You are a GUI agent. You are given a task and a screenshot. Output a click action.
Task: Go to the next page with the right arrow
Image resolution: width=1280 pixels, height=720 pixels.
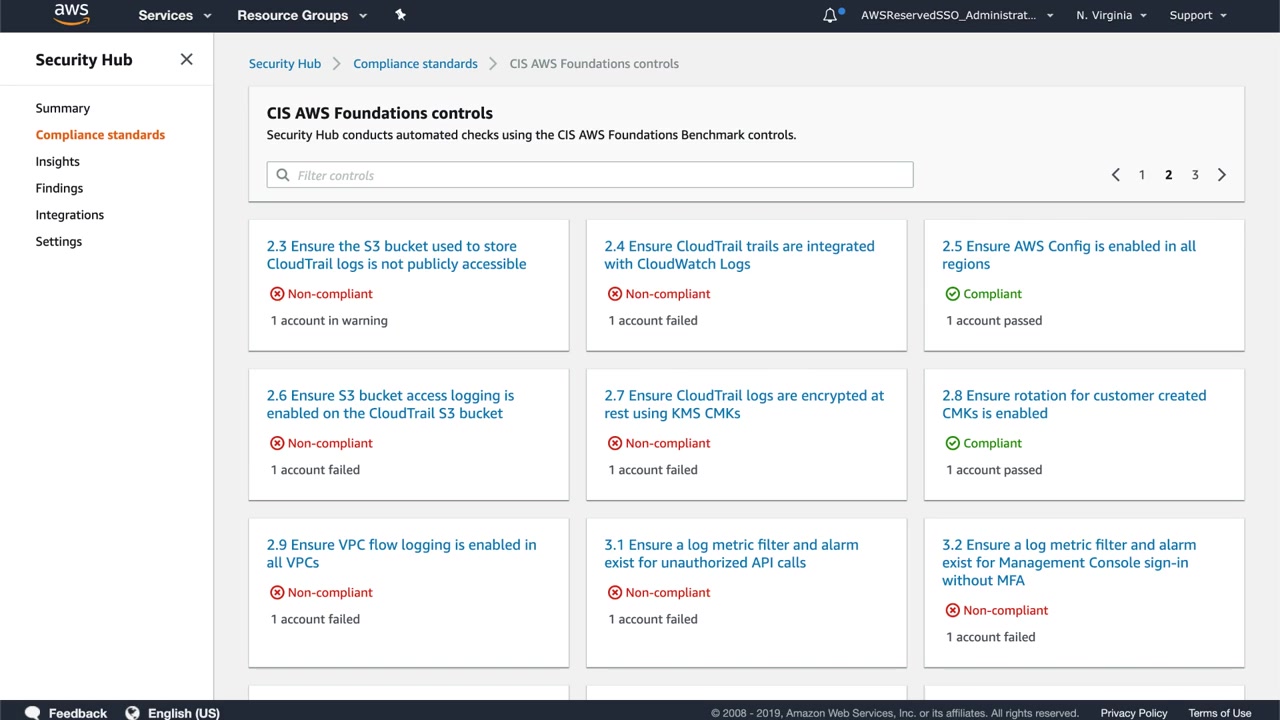pos(1221,175)
